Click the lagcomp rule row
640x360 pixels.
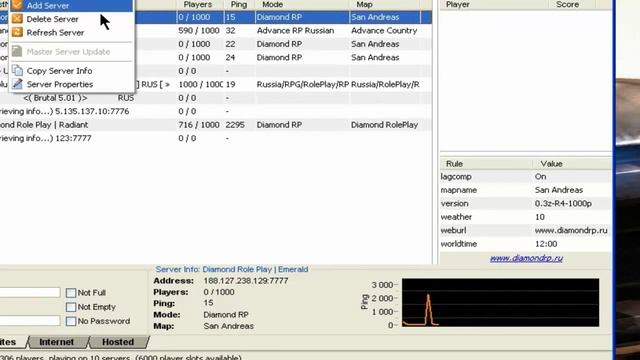[526, 177]
